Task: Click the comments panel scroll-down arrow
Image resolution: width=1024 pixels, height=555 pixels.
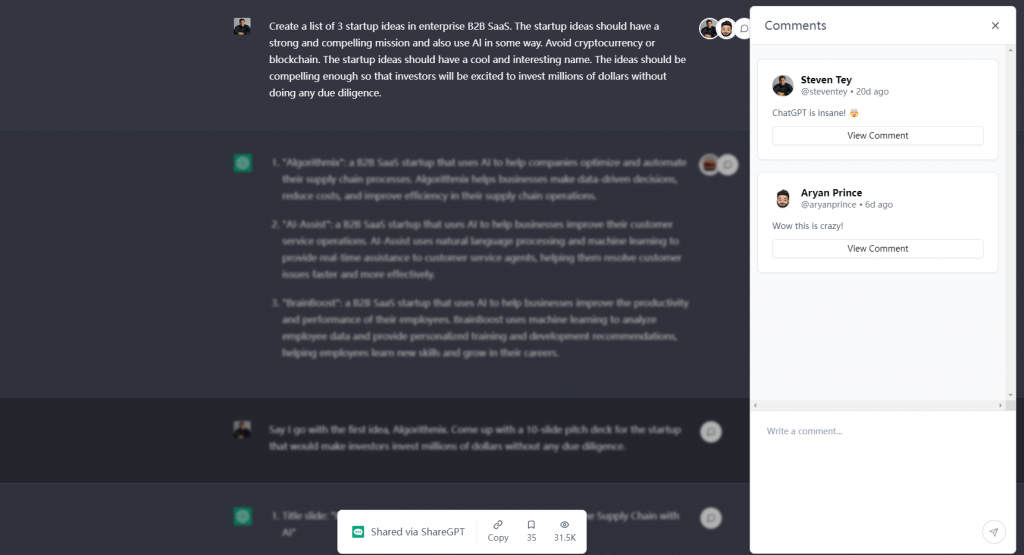Action: tap(1010, 395)
